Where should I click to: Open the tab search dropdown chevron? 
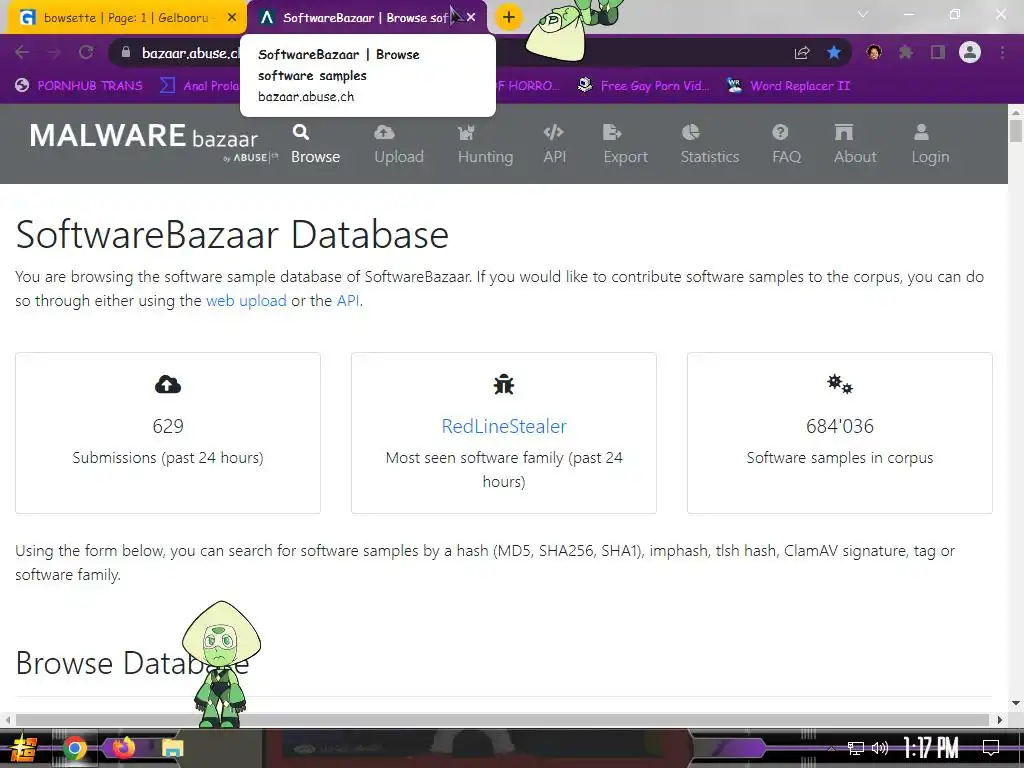pos(863,14)
